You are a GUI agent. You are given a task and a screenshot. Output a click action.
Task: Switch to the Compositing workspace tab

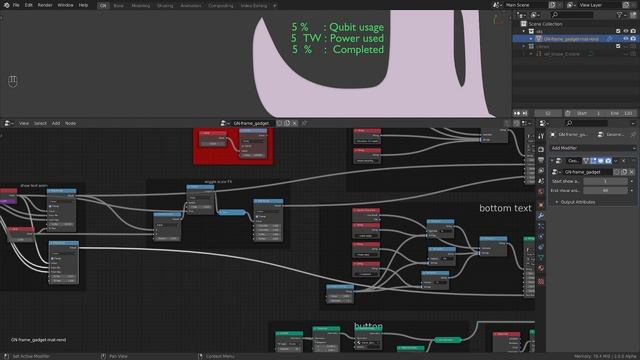[x=220, y=6]
